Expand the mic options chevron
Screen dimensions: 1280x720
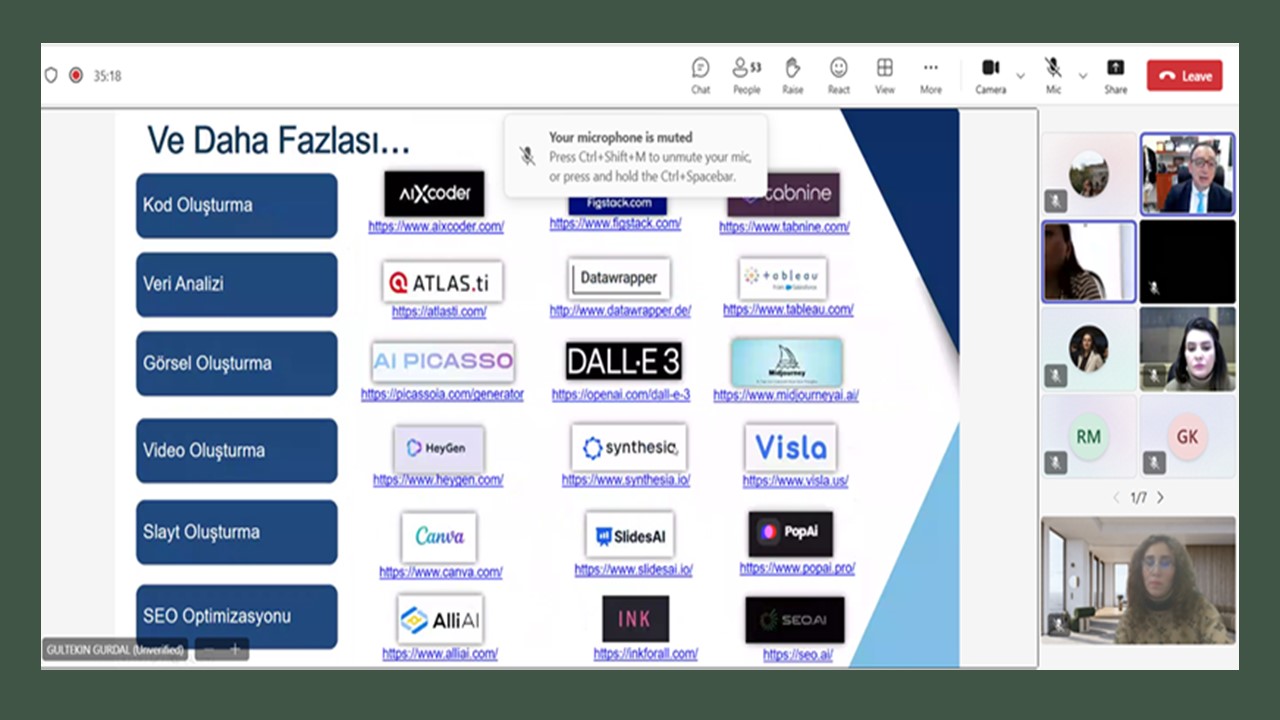(x=1082, y=76)
